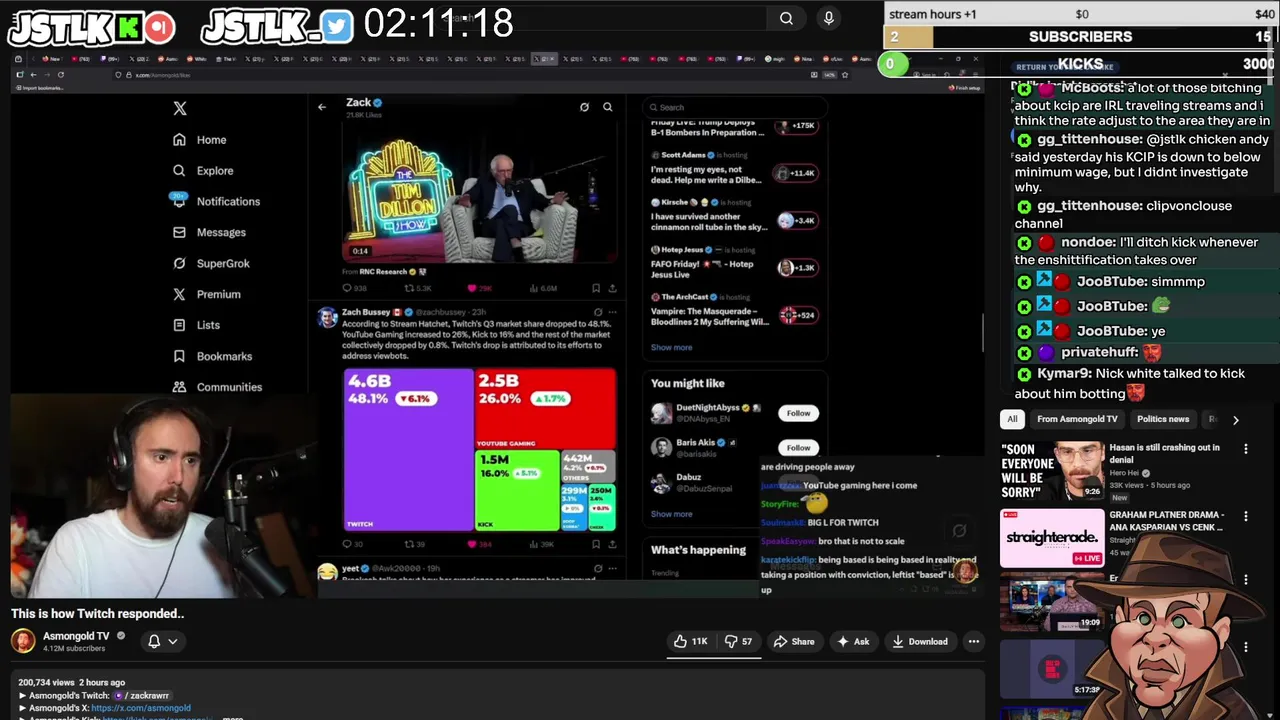Click Show more under the hosting list

(671, 348)
